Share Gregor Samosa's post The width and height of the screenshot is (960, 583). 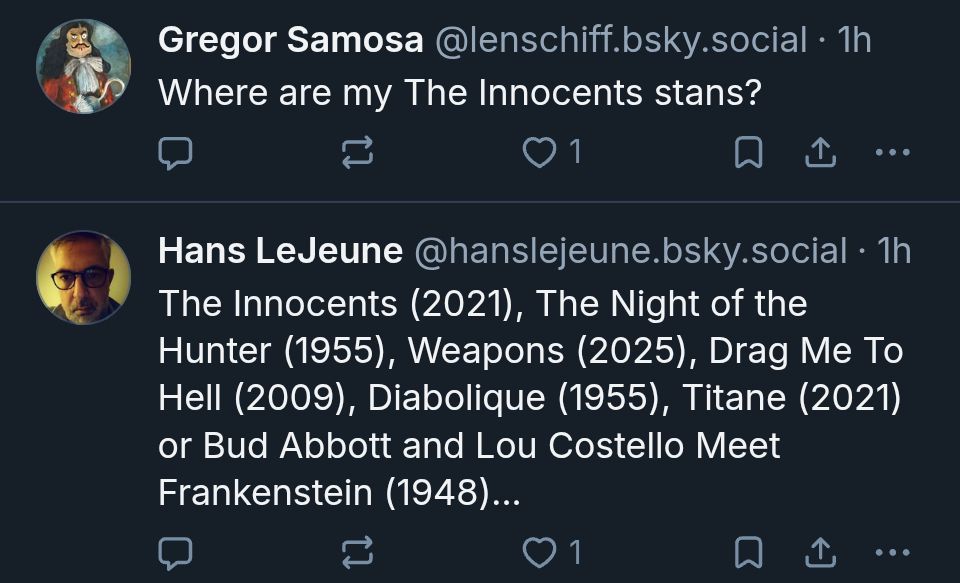[x=820, y=152]
